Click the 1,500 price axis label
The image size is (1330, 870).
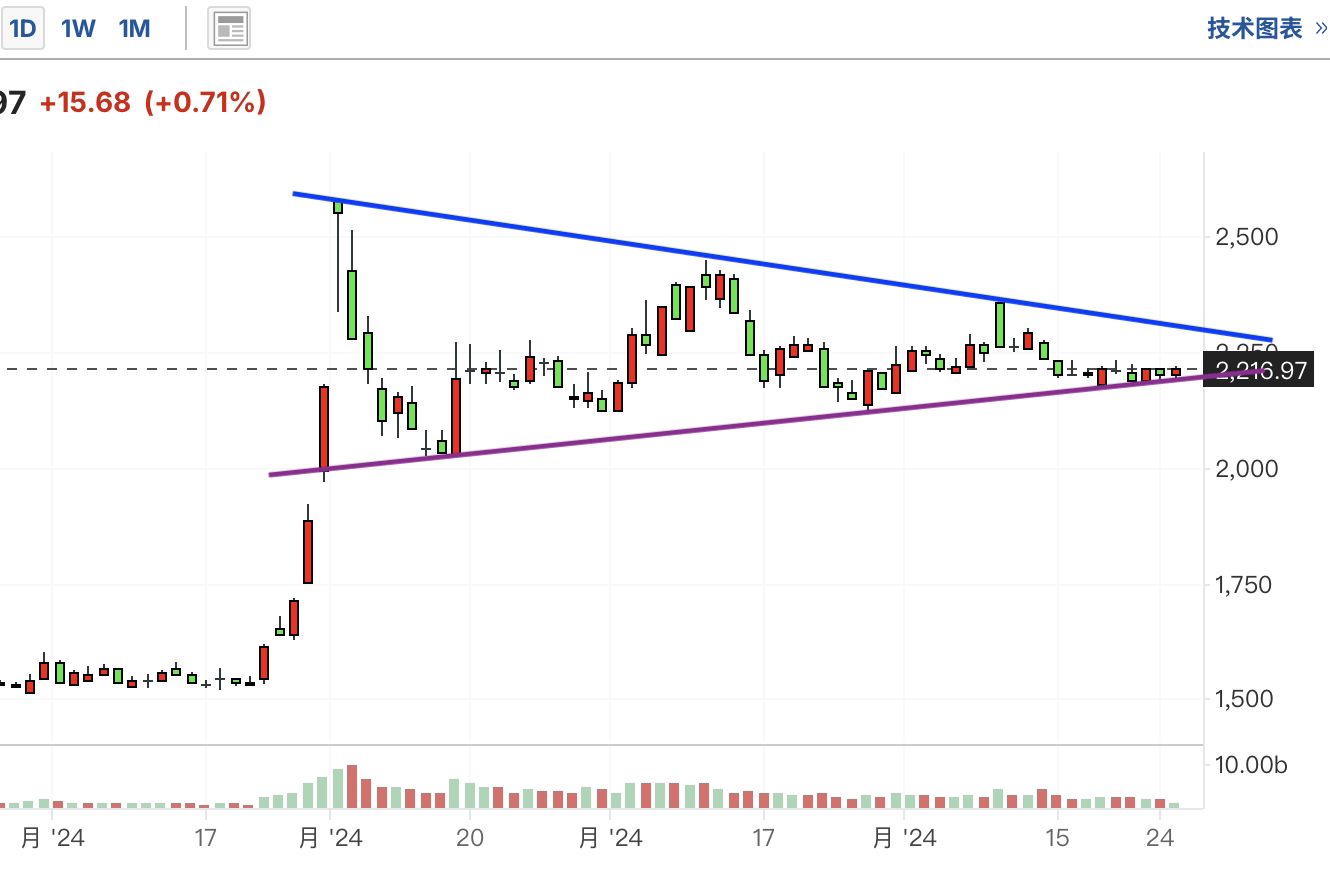[x=1246, y=699]
